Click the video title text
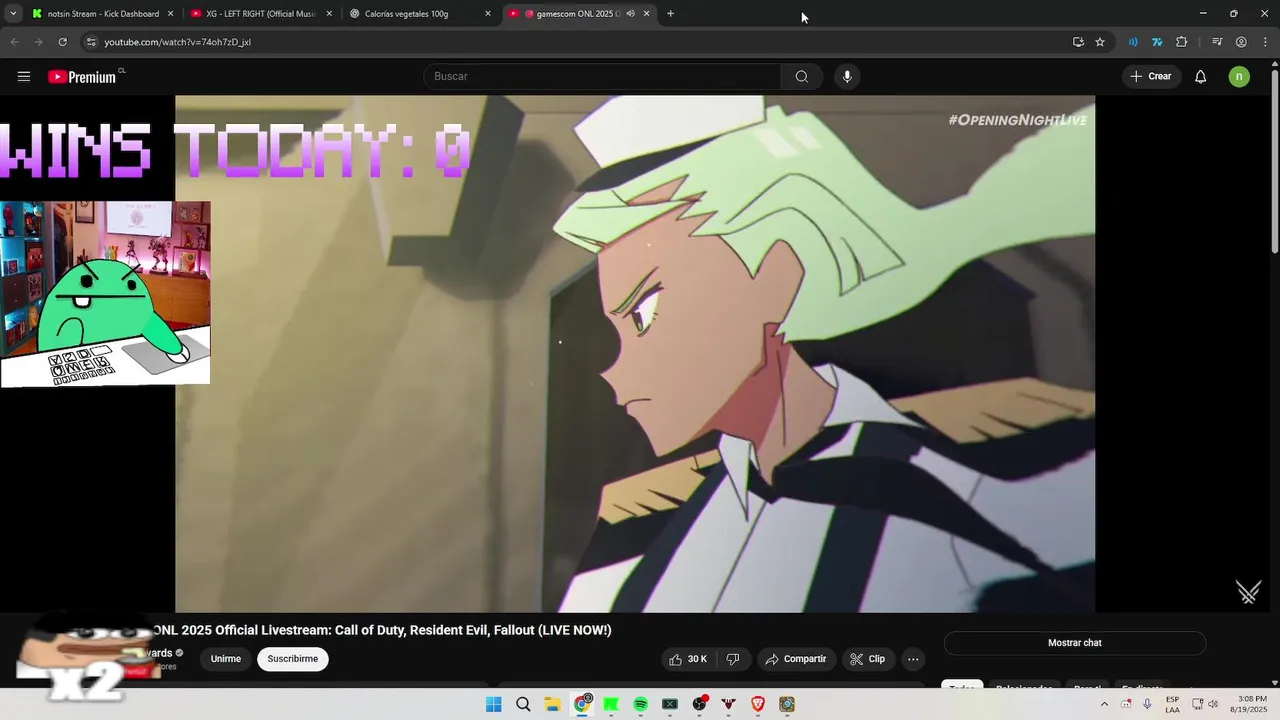Image resolution: width=1280 pixels, height=720 pixels. click(x=382, y=630)
